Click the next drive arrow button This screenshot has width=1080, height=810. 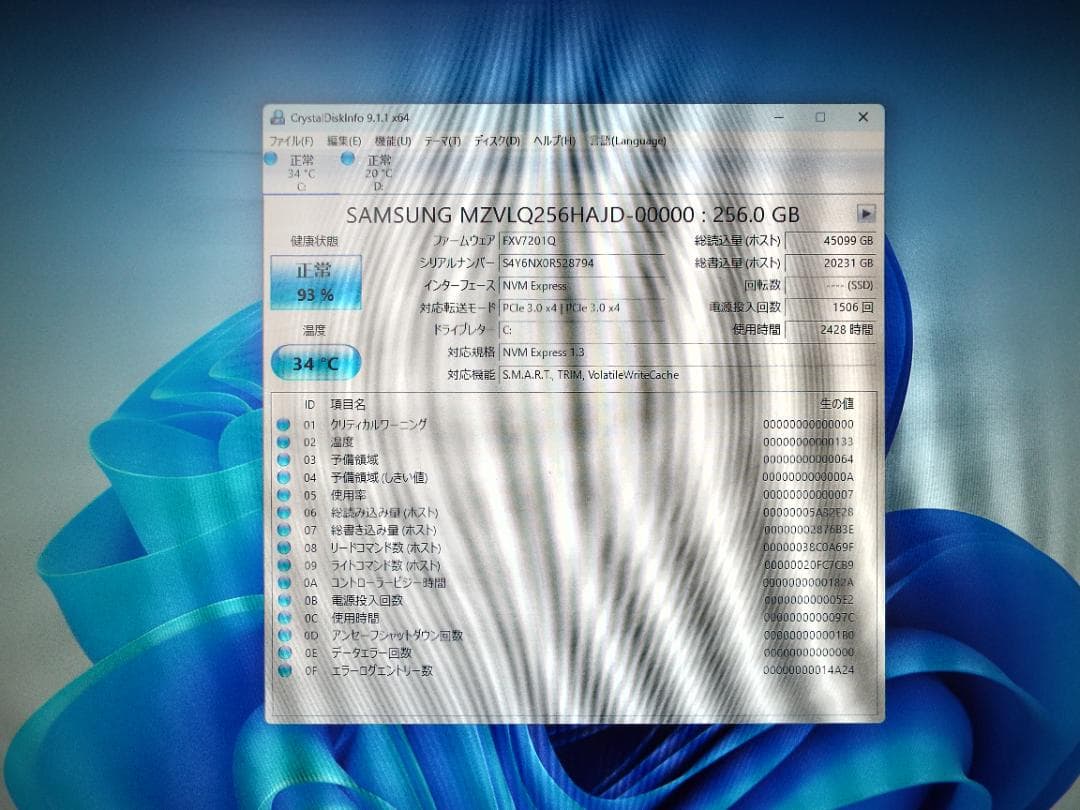864,213
